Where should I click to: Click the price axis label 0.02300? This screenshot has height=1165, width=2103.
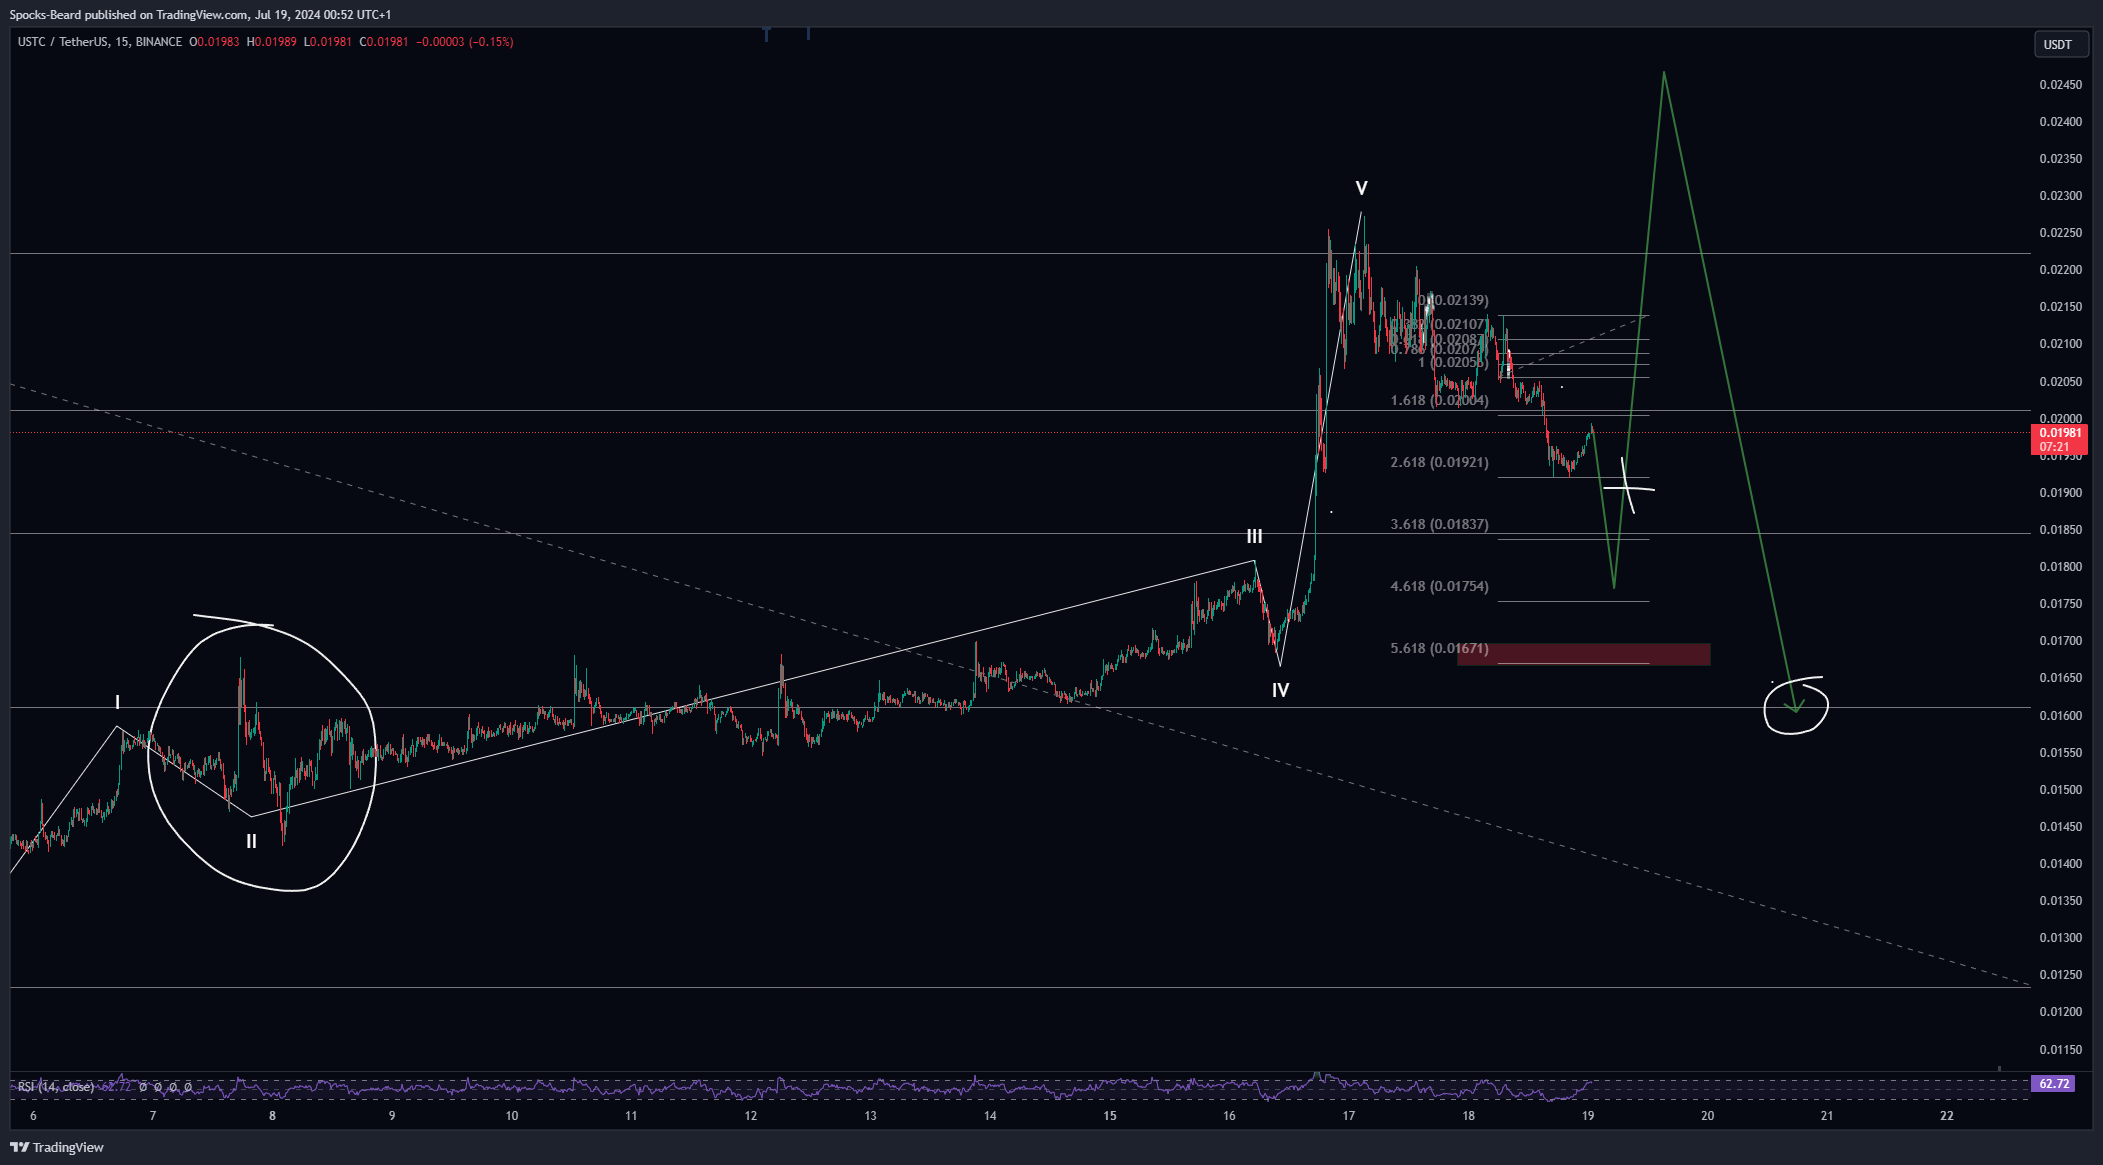[x=2061, y=196]
